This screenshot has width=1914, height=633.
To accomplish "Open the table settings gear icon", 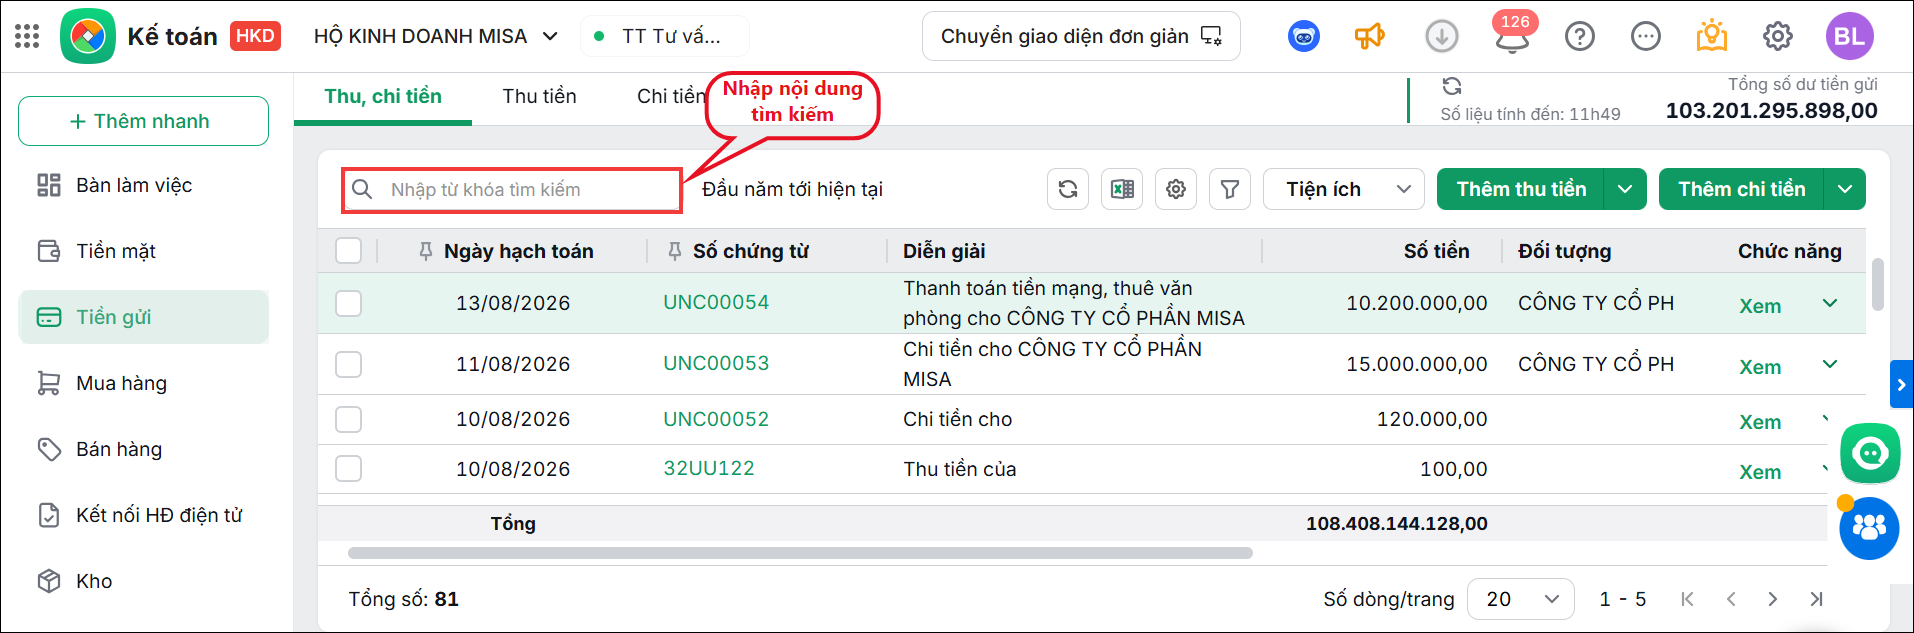I will (1176, 189).
